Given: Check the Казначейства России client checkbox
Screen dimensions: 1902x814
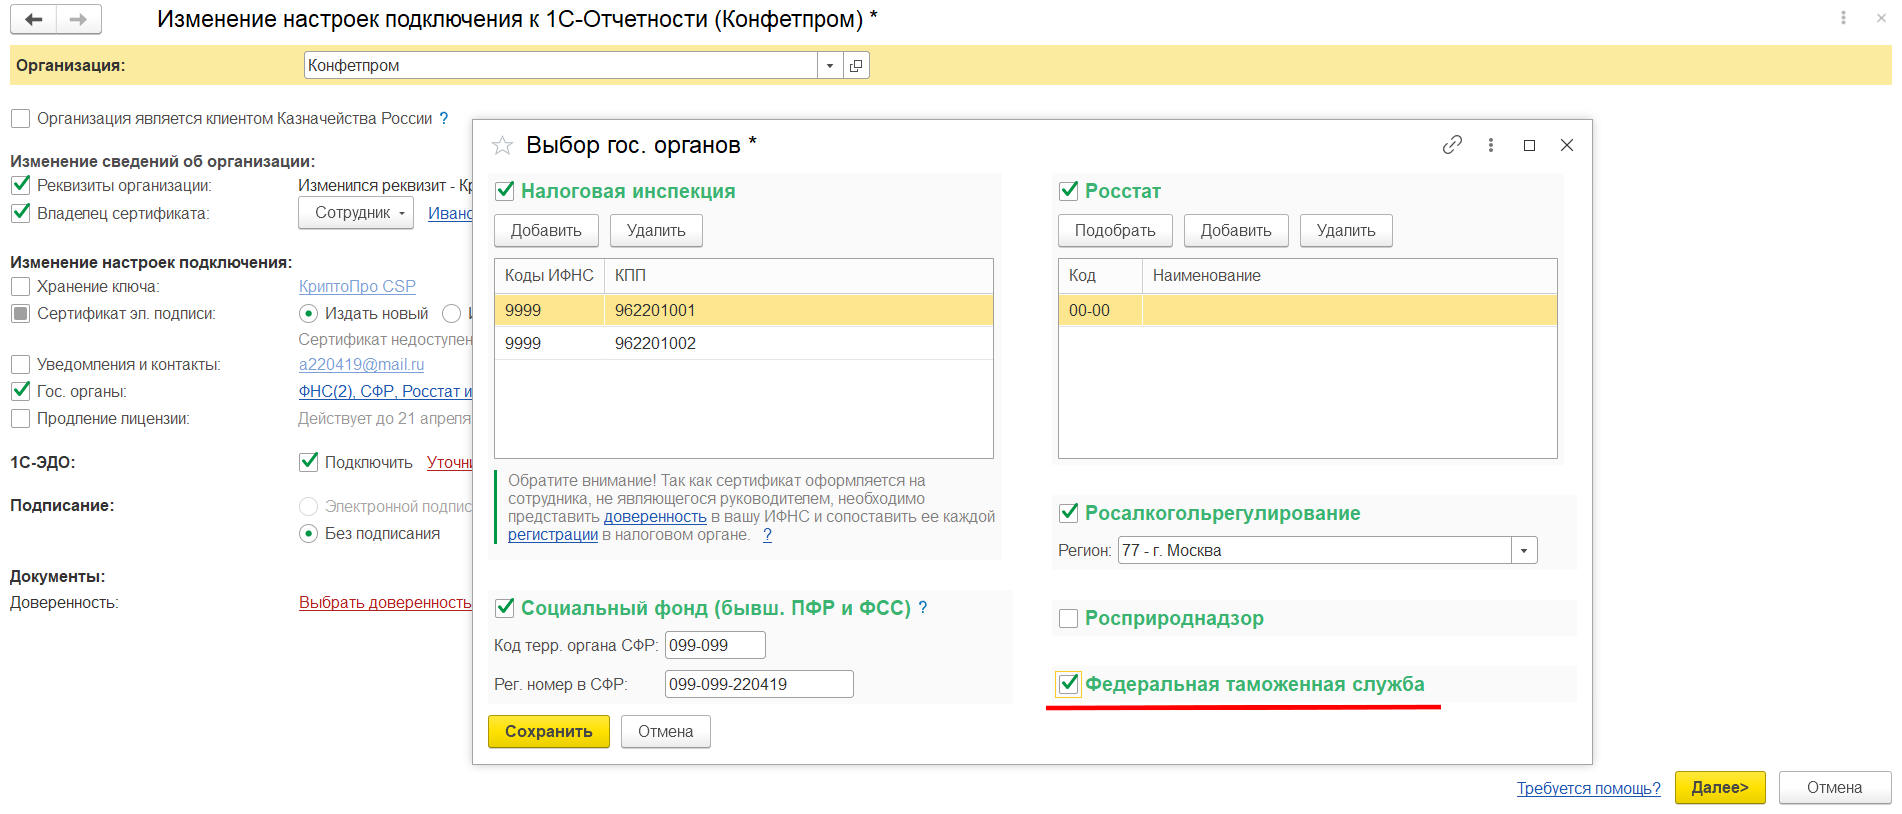Looking at the screenshot, I should 20,119.
